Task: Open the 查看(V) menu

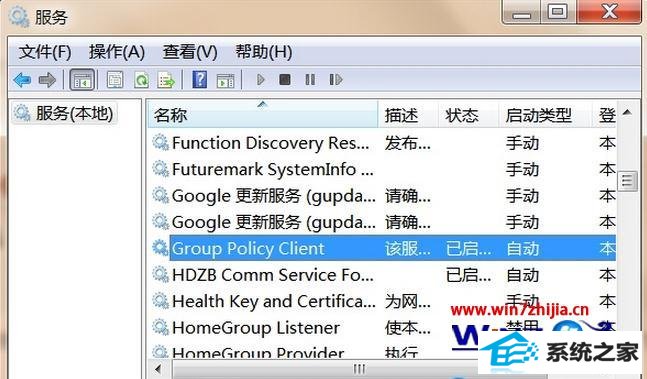Action: coord(190,52)
